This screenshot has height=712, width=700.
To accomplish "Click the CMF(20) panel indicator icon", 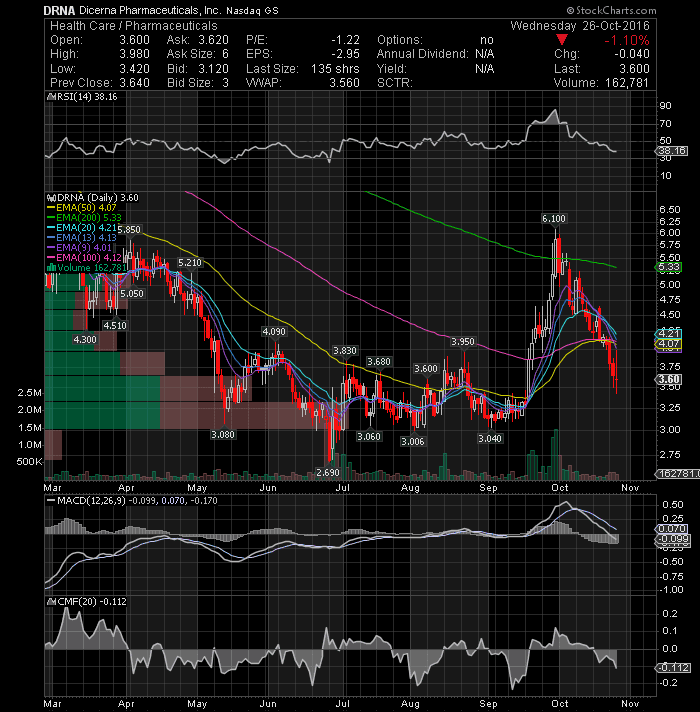I will point(51,602).
